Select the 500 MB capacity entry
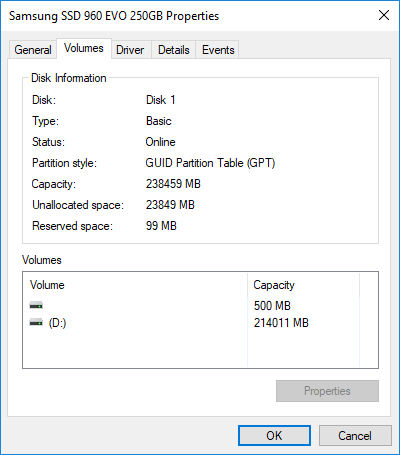This screenshot has width=400, height=455. [272, 306]
